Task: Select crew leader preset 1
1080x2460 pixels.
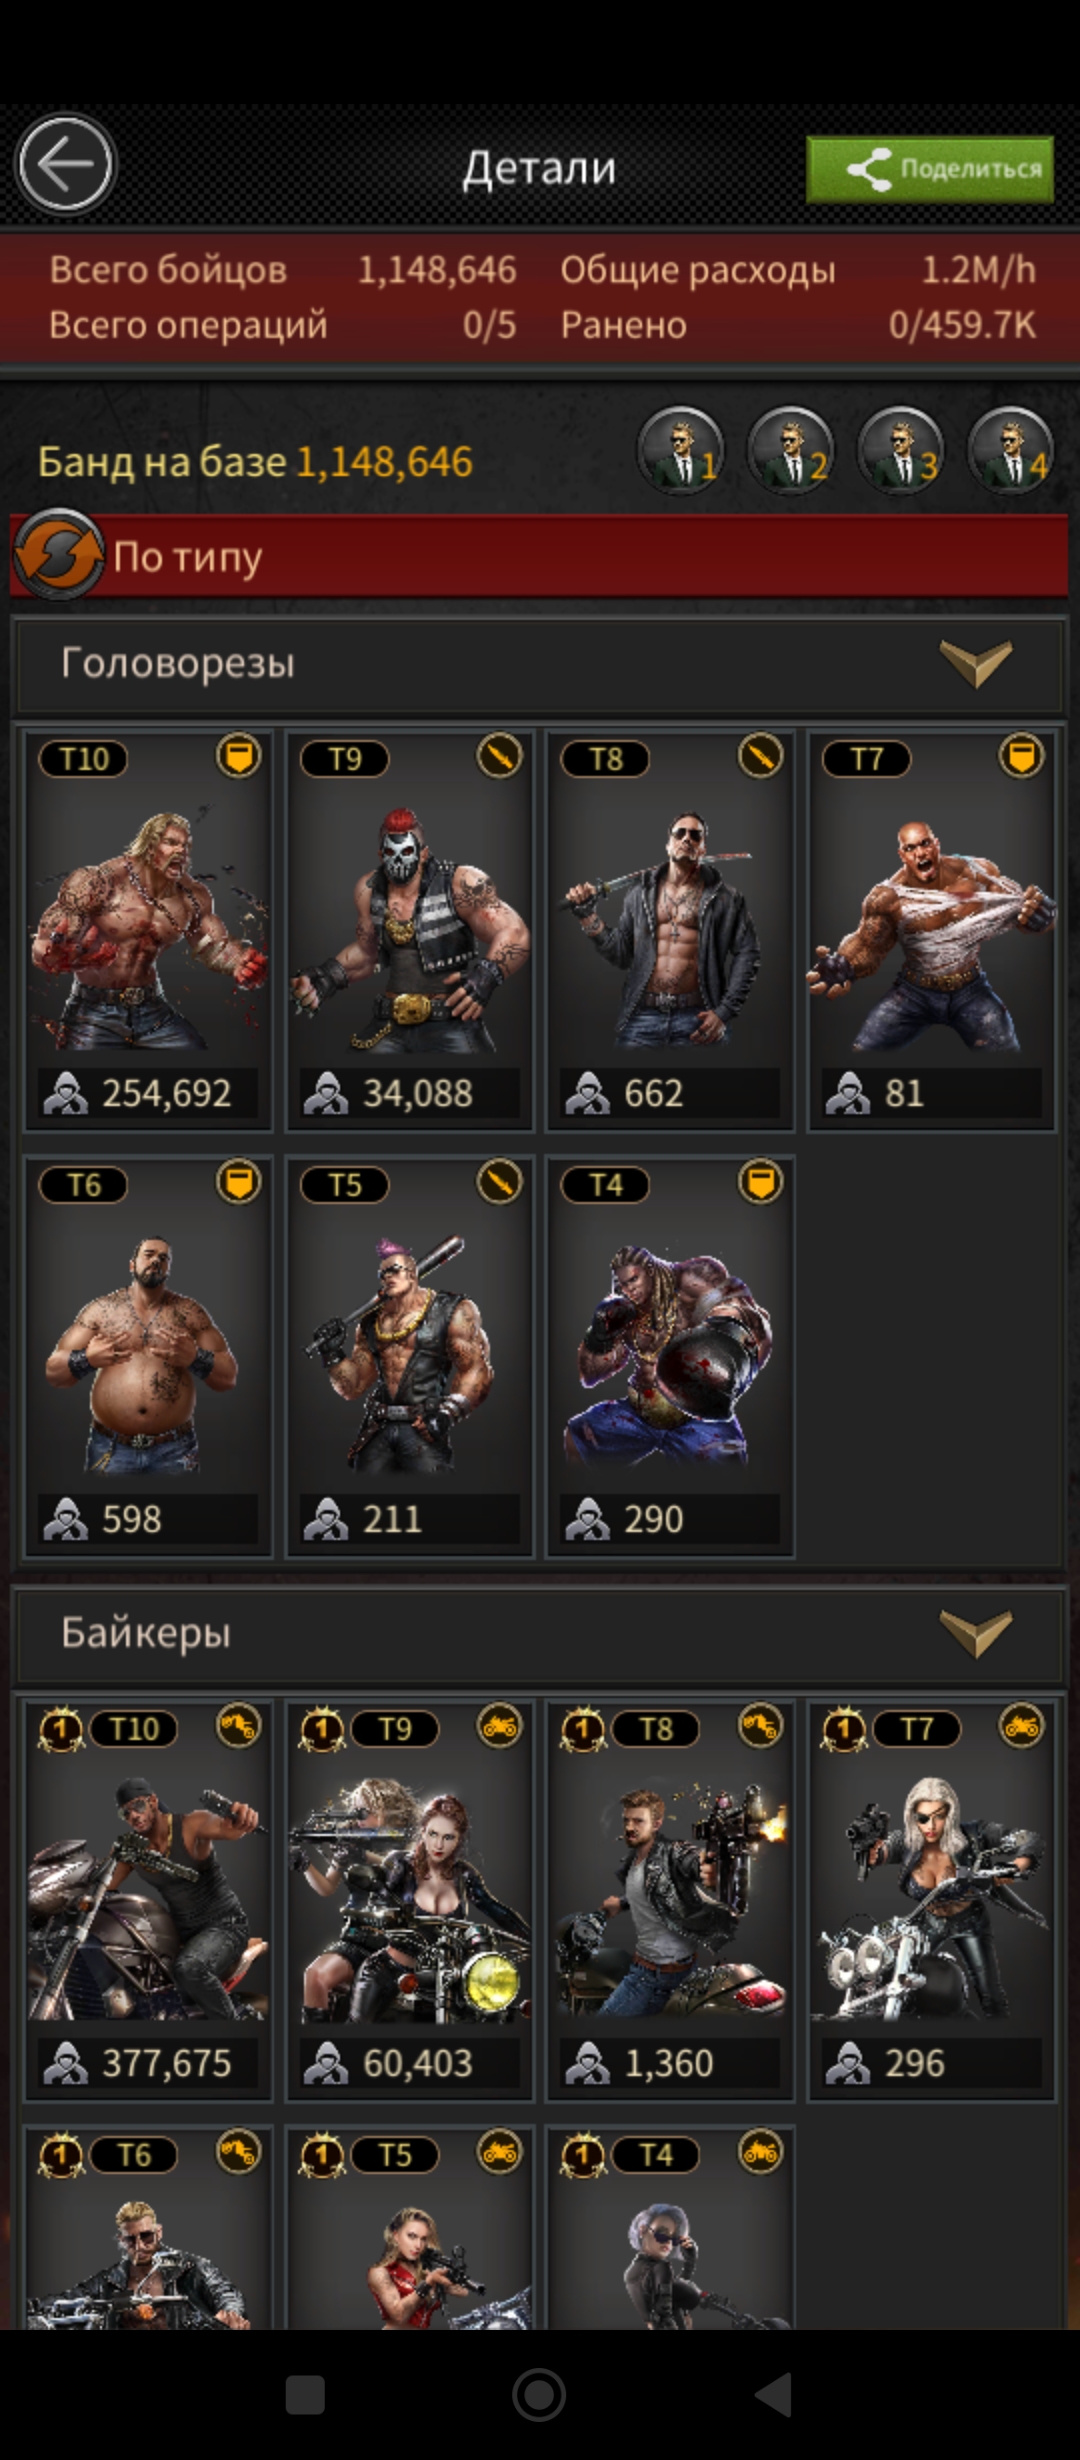Action: click(x=681, y=450)
